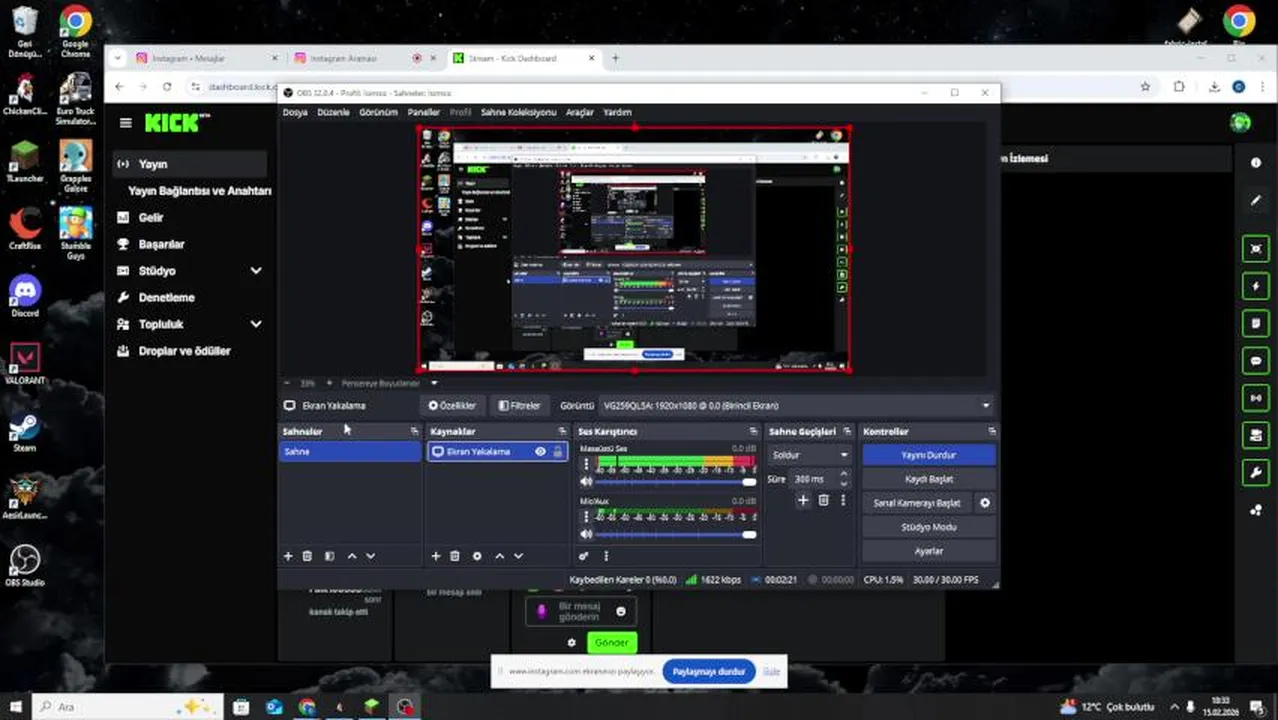This screenshot has height=720, width=1278.
Task: Mute Mic/Aux speaker icon
Action: point(586,534)
